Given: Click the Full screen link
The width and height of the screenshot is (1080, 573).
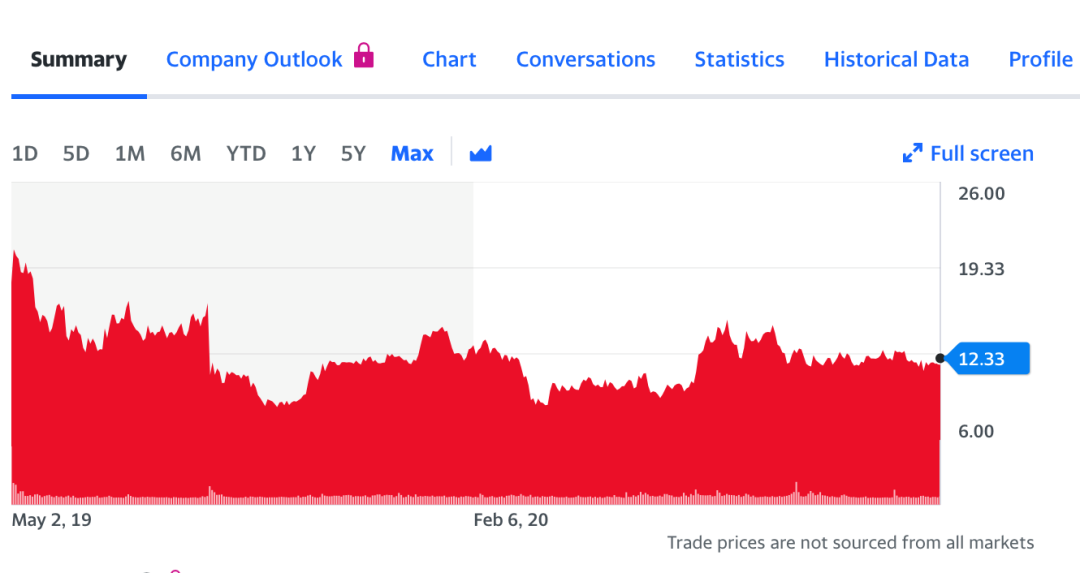Looking at the screenshot, I should click(x=981, y=153).
